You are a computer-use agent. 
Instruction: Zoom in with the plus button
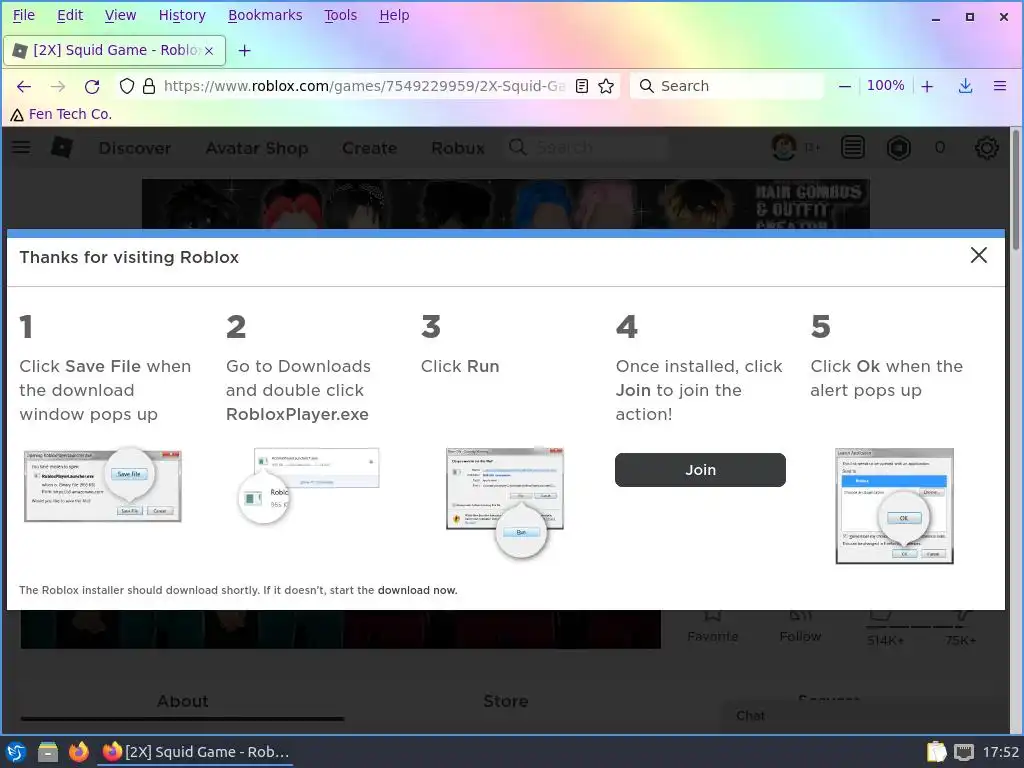927,86
